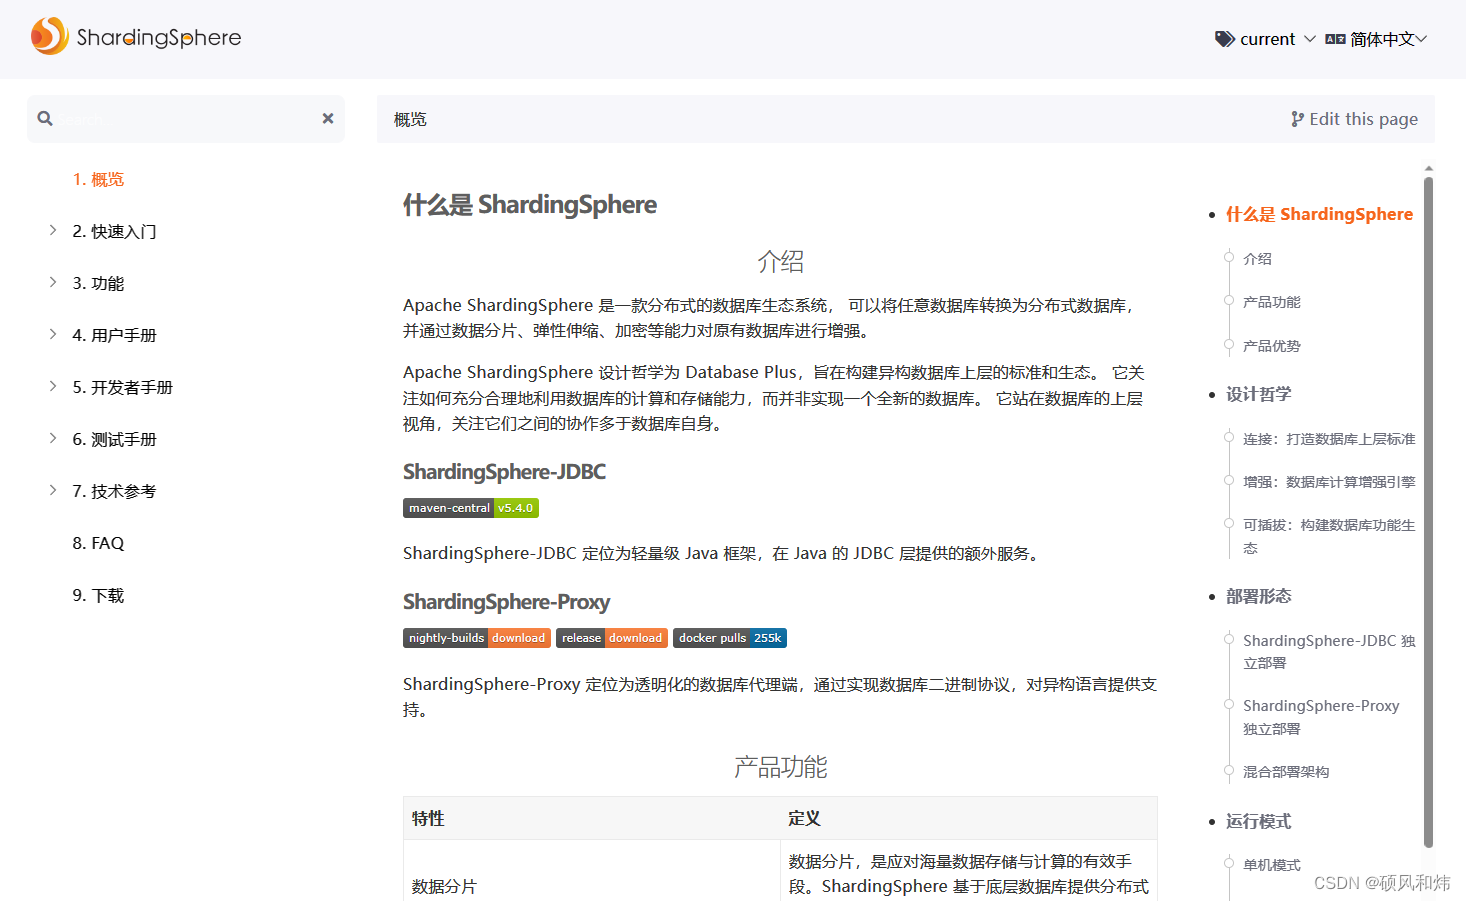Open 3. 功能 sidebar item

coord(98,284)
